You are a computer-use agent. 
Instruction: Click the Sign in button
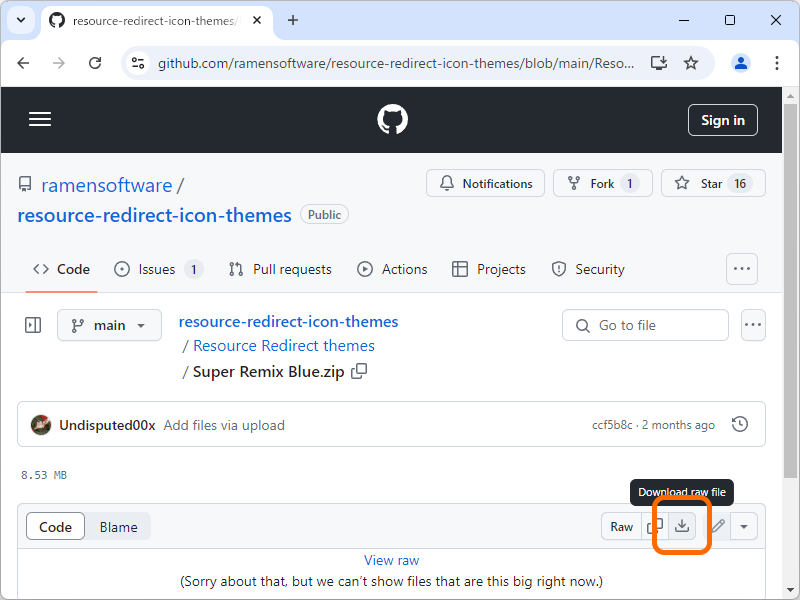(x=722, y=120)
